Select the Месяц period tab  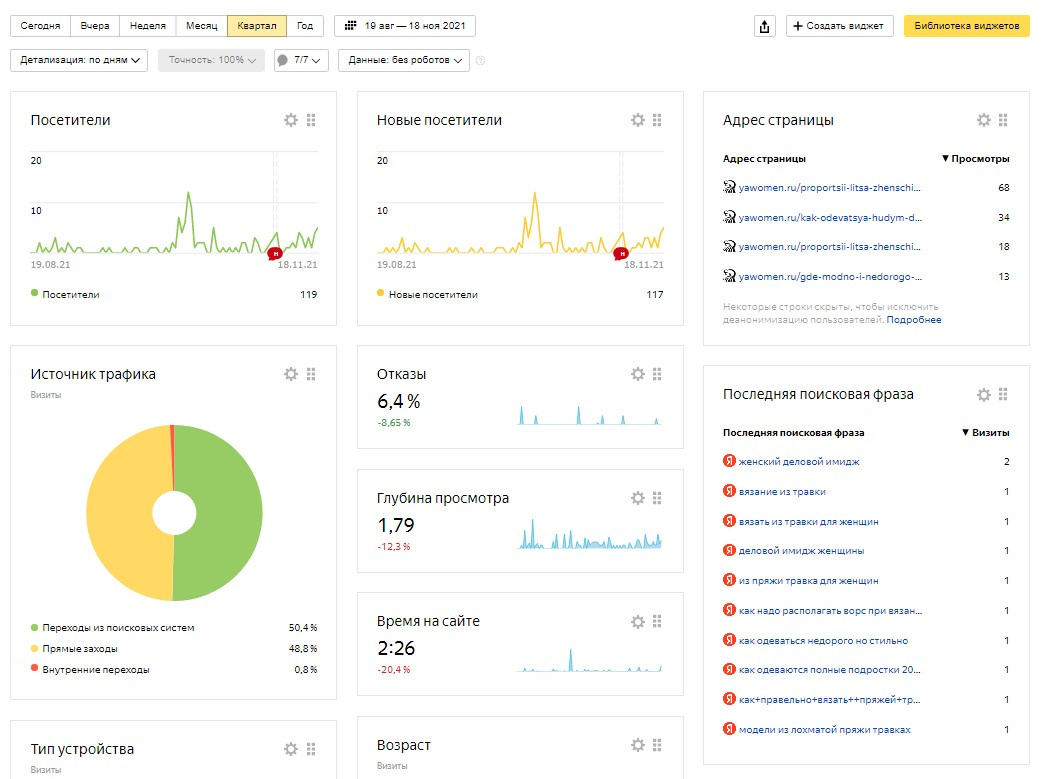[201, 26]
